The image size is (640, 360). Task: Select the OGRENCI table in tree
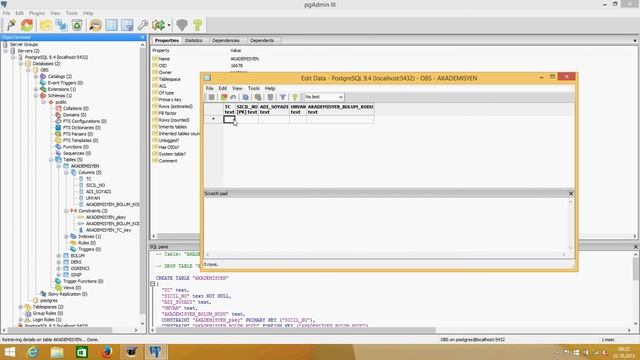coord(80,269)
